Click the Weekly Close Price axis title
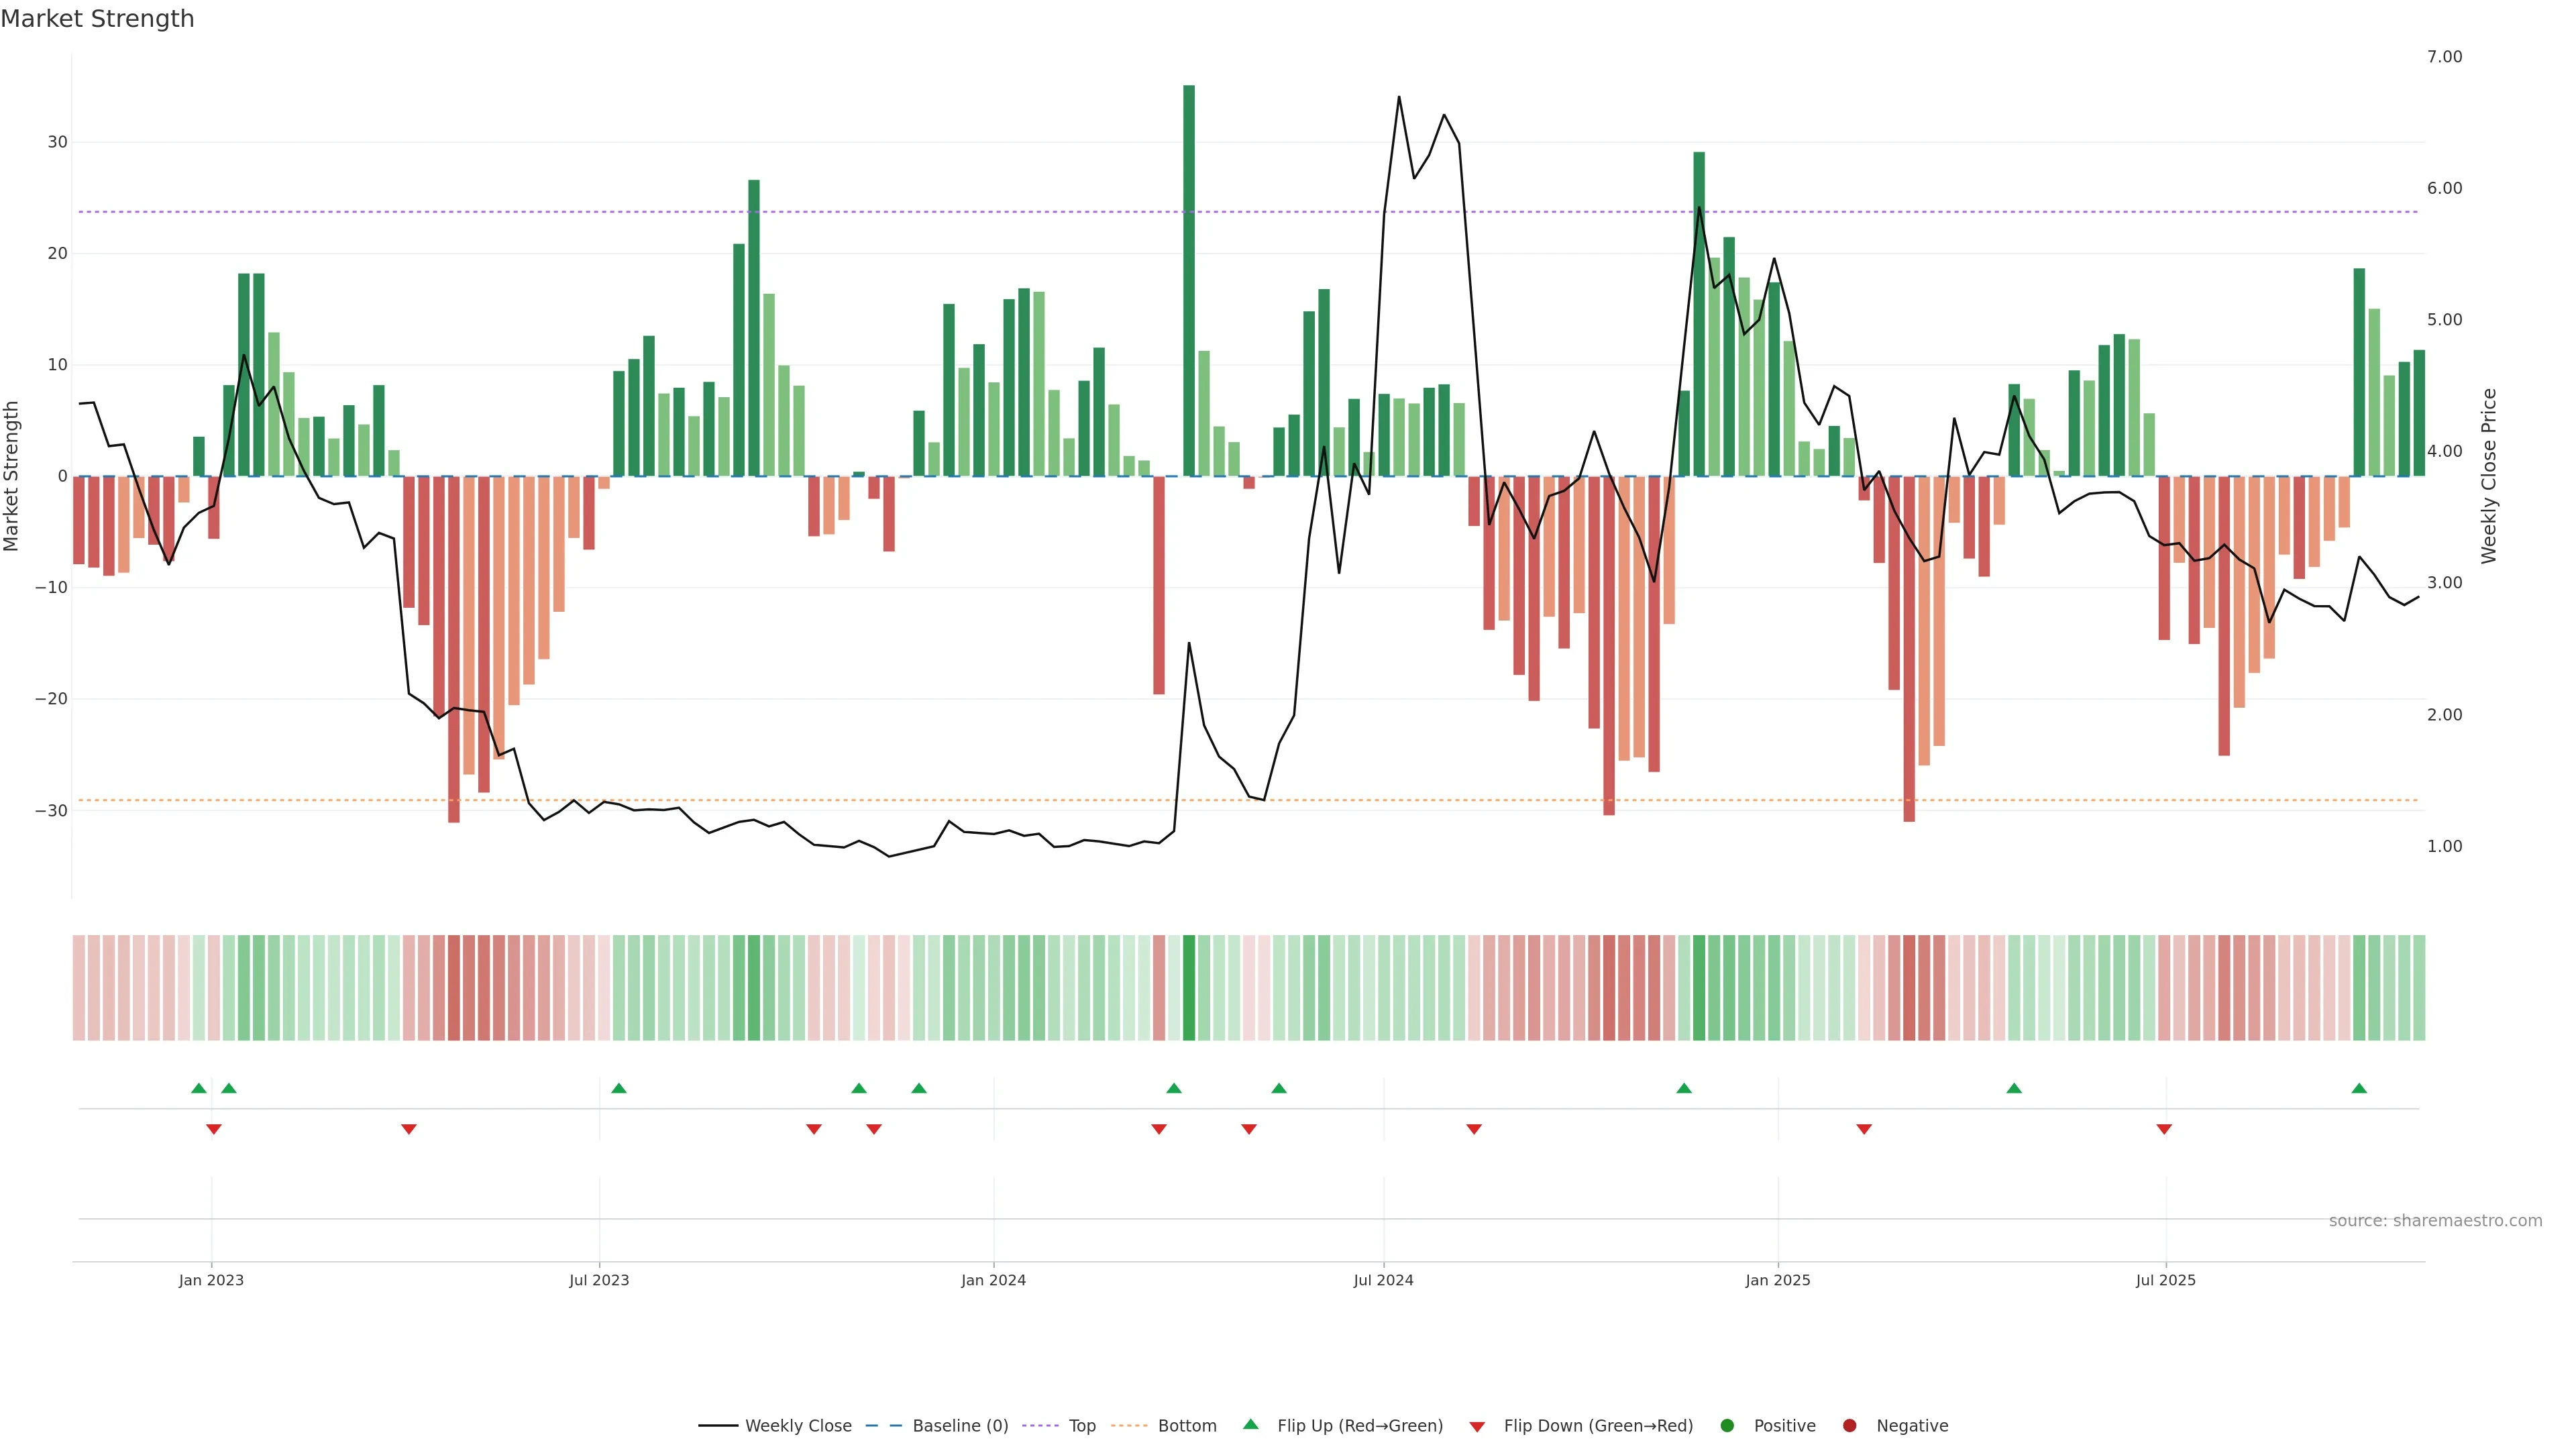 click(2489, 476)
